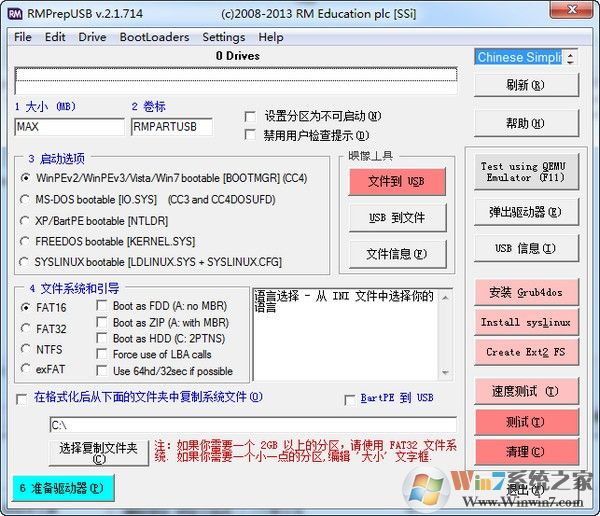
Task: Check Boot as FDD (A: no MBR)
Action: (x=102, y=305)
